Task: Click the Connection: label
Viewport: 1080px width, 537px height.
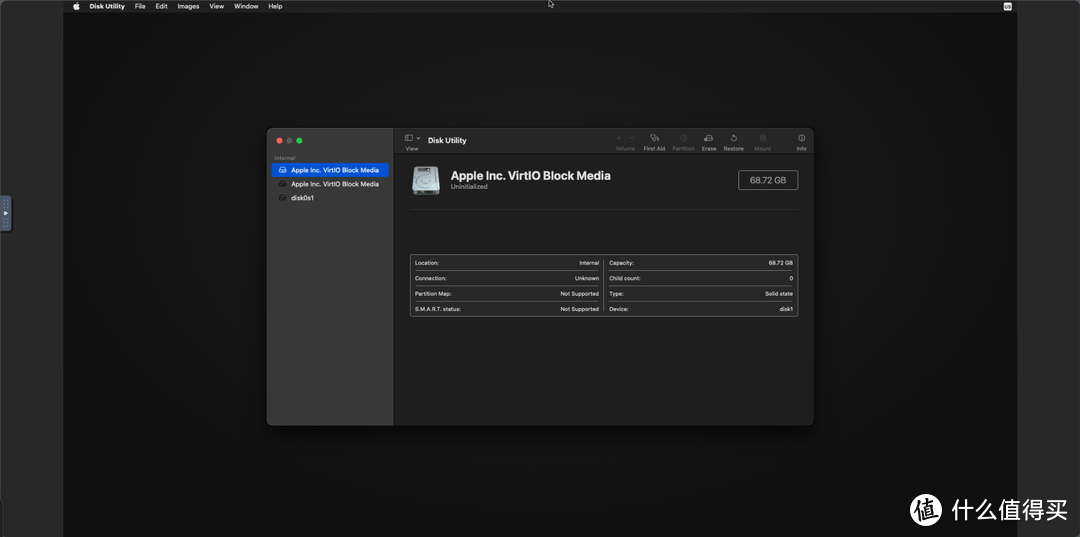Action: coord(430,278)
